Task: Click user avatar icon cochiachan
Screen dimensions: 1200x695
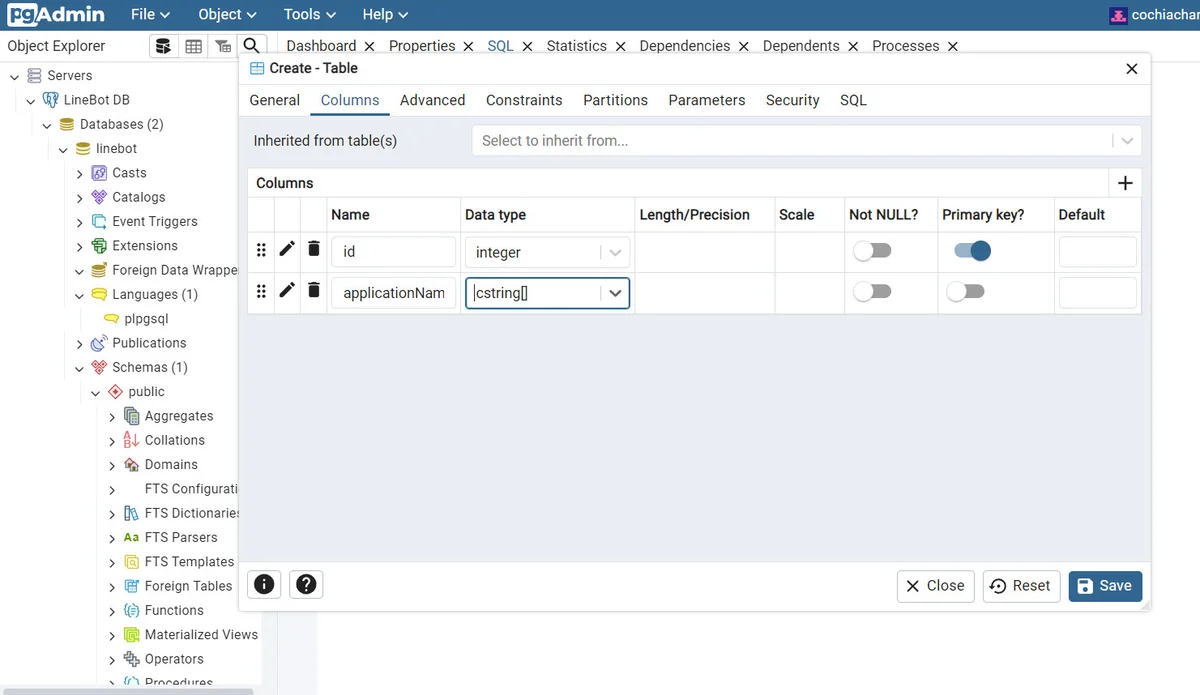Action: 1118,15
